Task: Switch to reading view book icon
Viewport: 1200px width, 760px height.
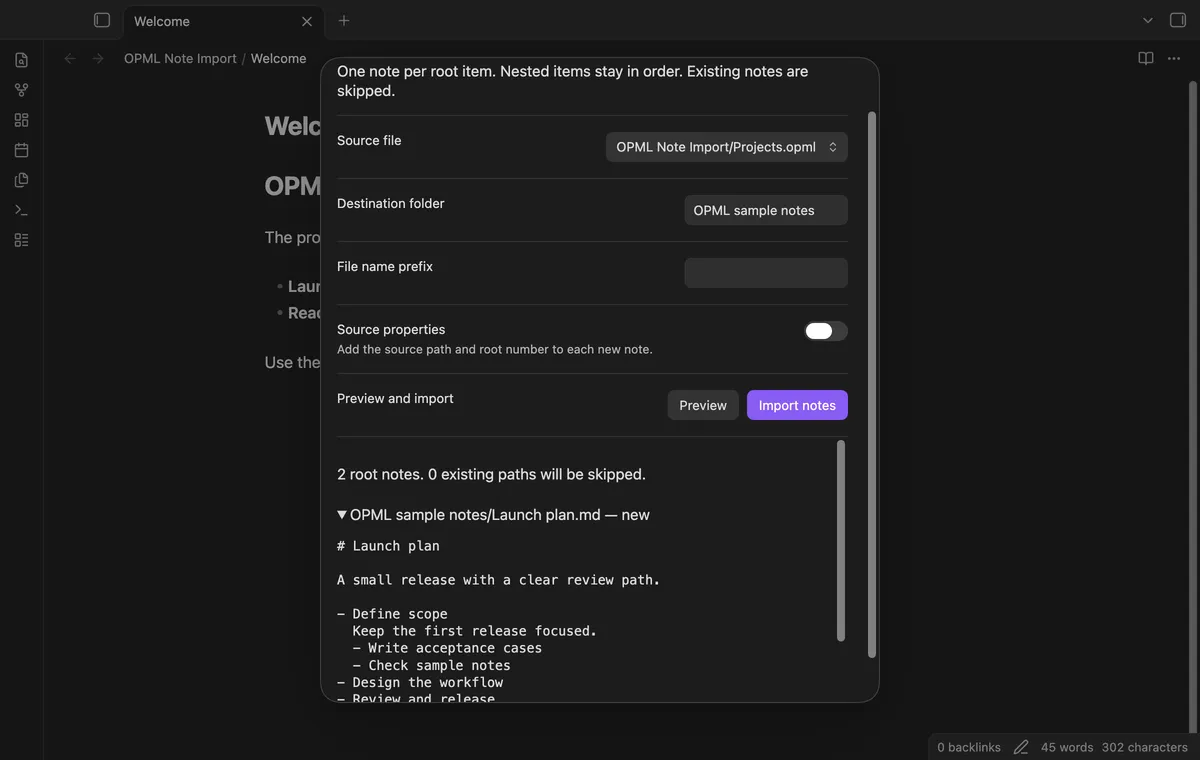Action: click(1146, 59)
